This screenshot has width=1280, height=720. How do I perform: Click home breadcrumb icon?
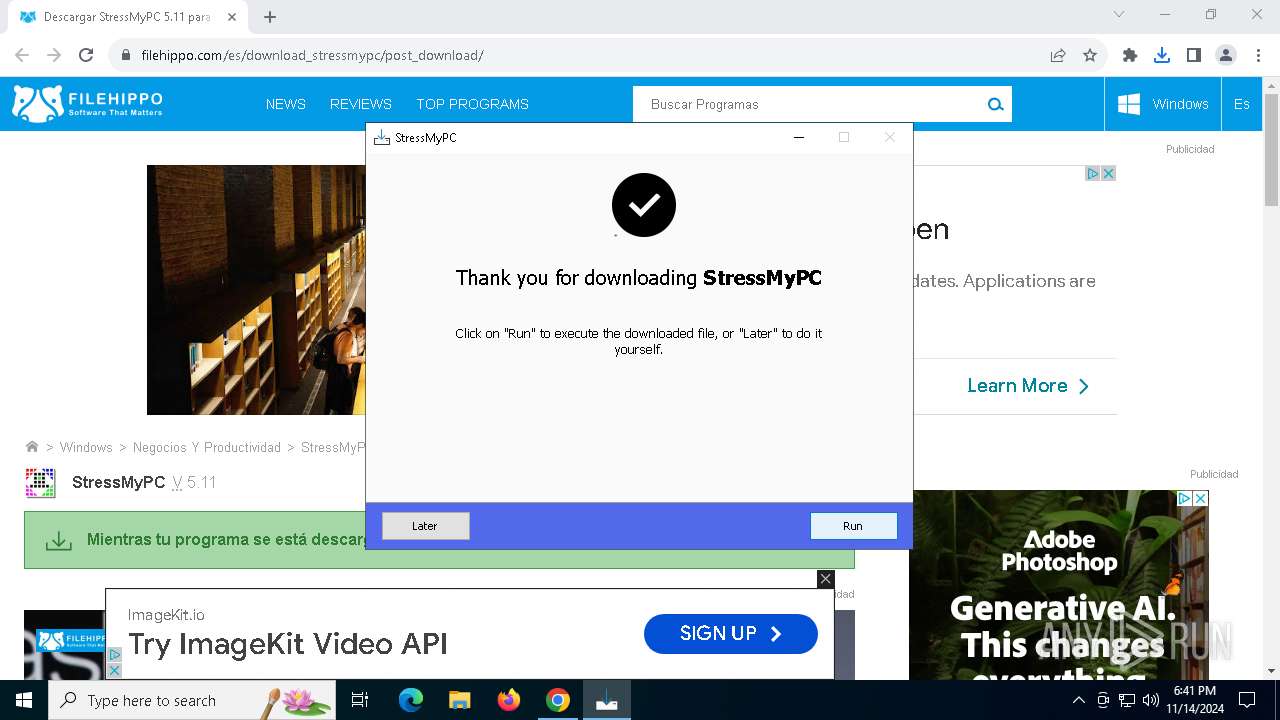[x=32, y=447]
